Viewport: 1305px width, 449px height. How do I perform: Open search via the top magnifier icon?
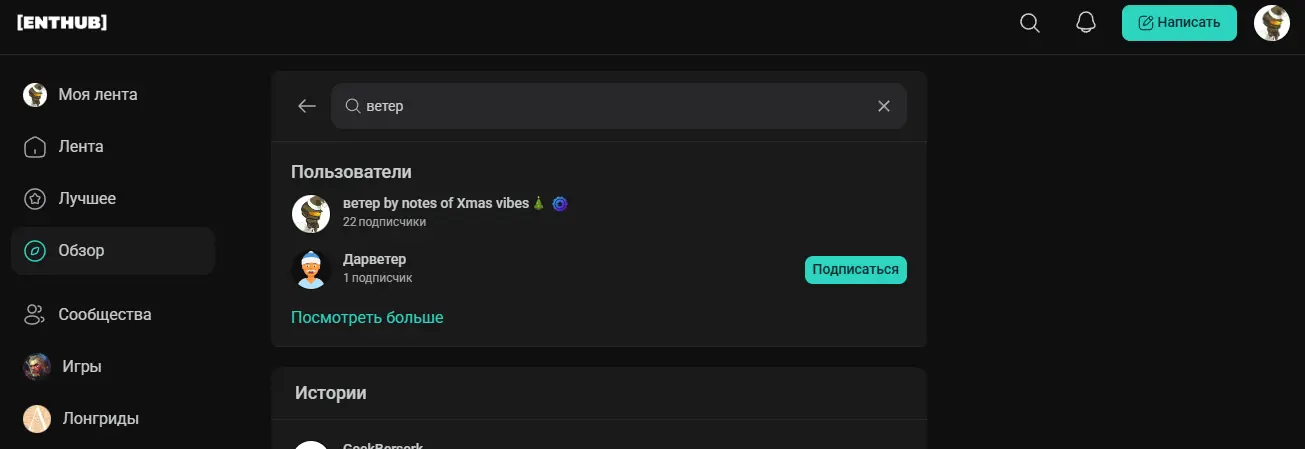1030,23
